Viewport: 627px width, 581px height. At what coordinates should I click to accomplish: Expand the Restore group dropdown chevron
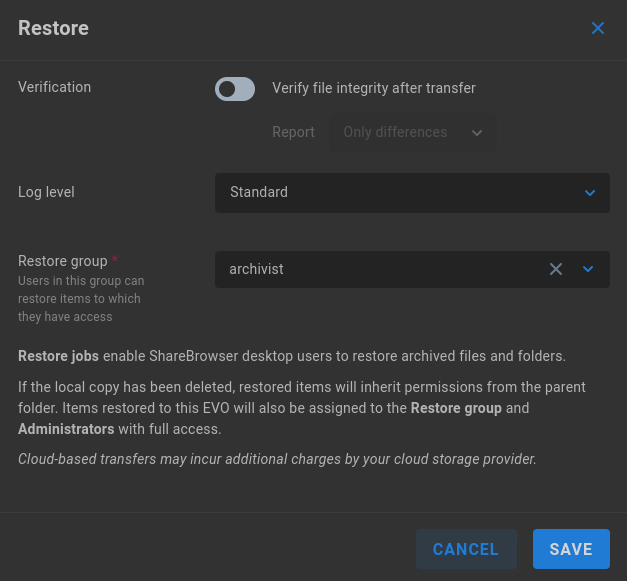[x=588, y=269]
